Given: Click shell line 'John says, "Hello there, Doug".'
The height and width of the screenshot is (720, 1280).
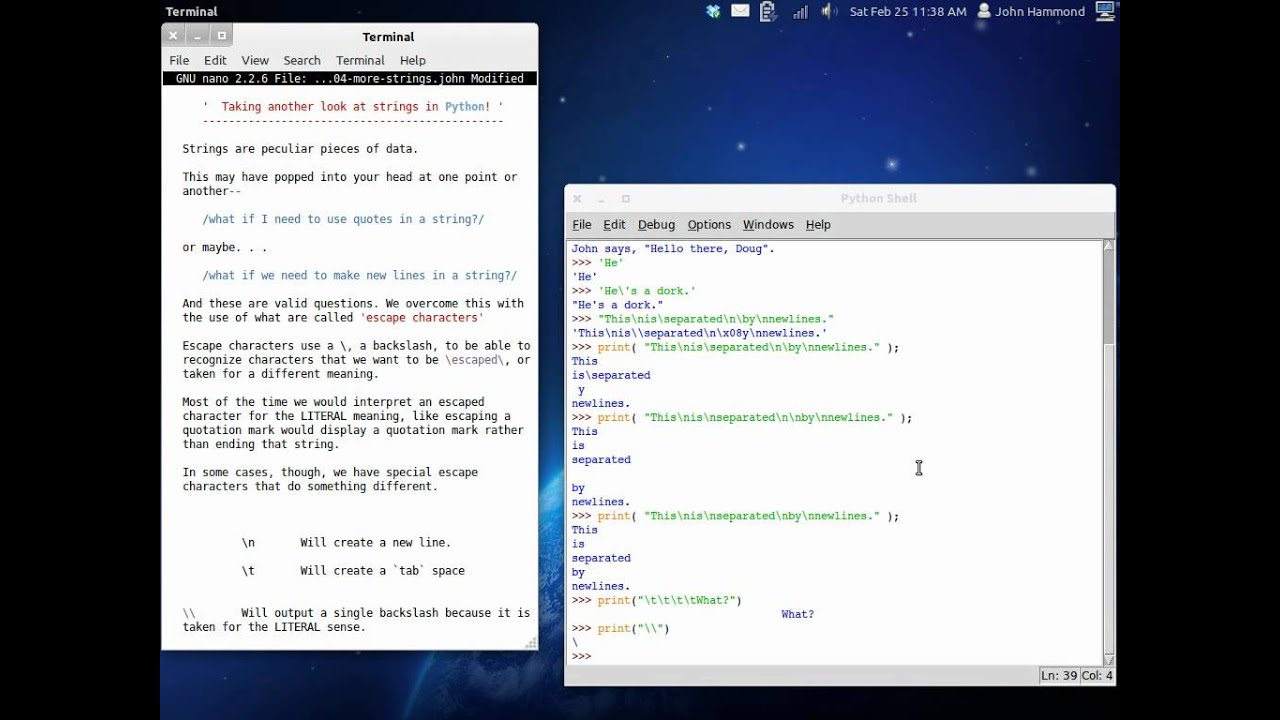Looking at the screenshot, I should pyautogui.click(x=673, y=249).
